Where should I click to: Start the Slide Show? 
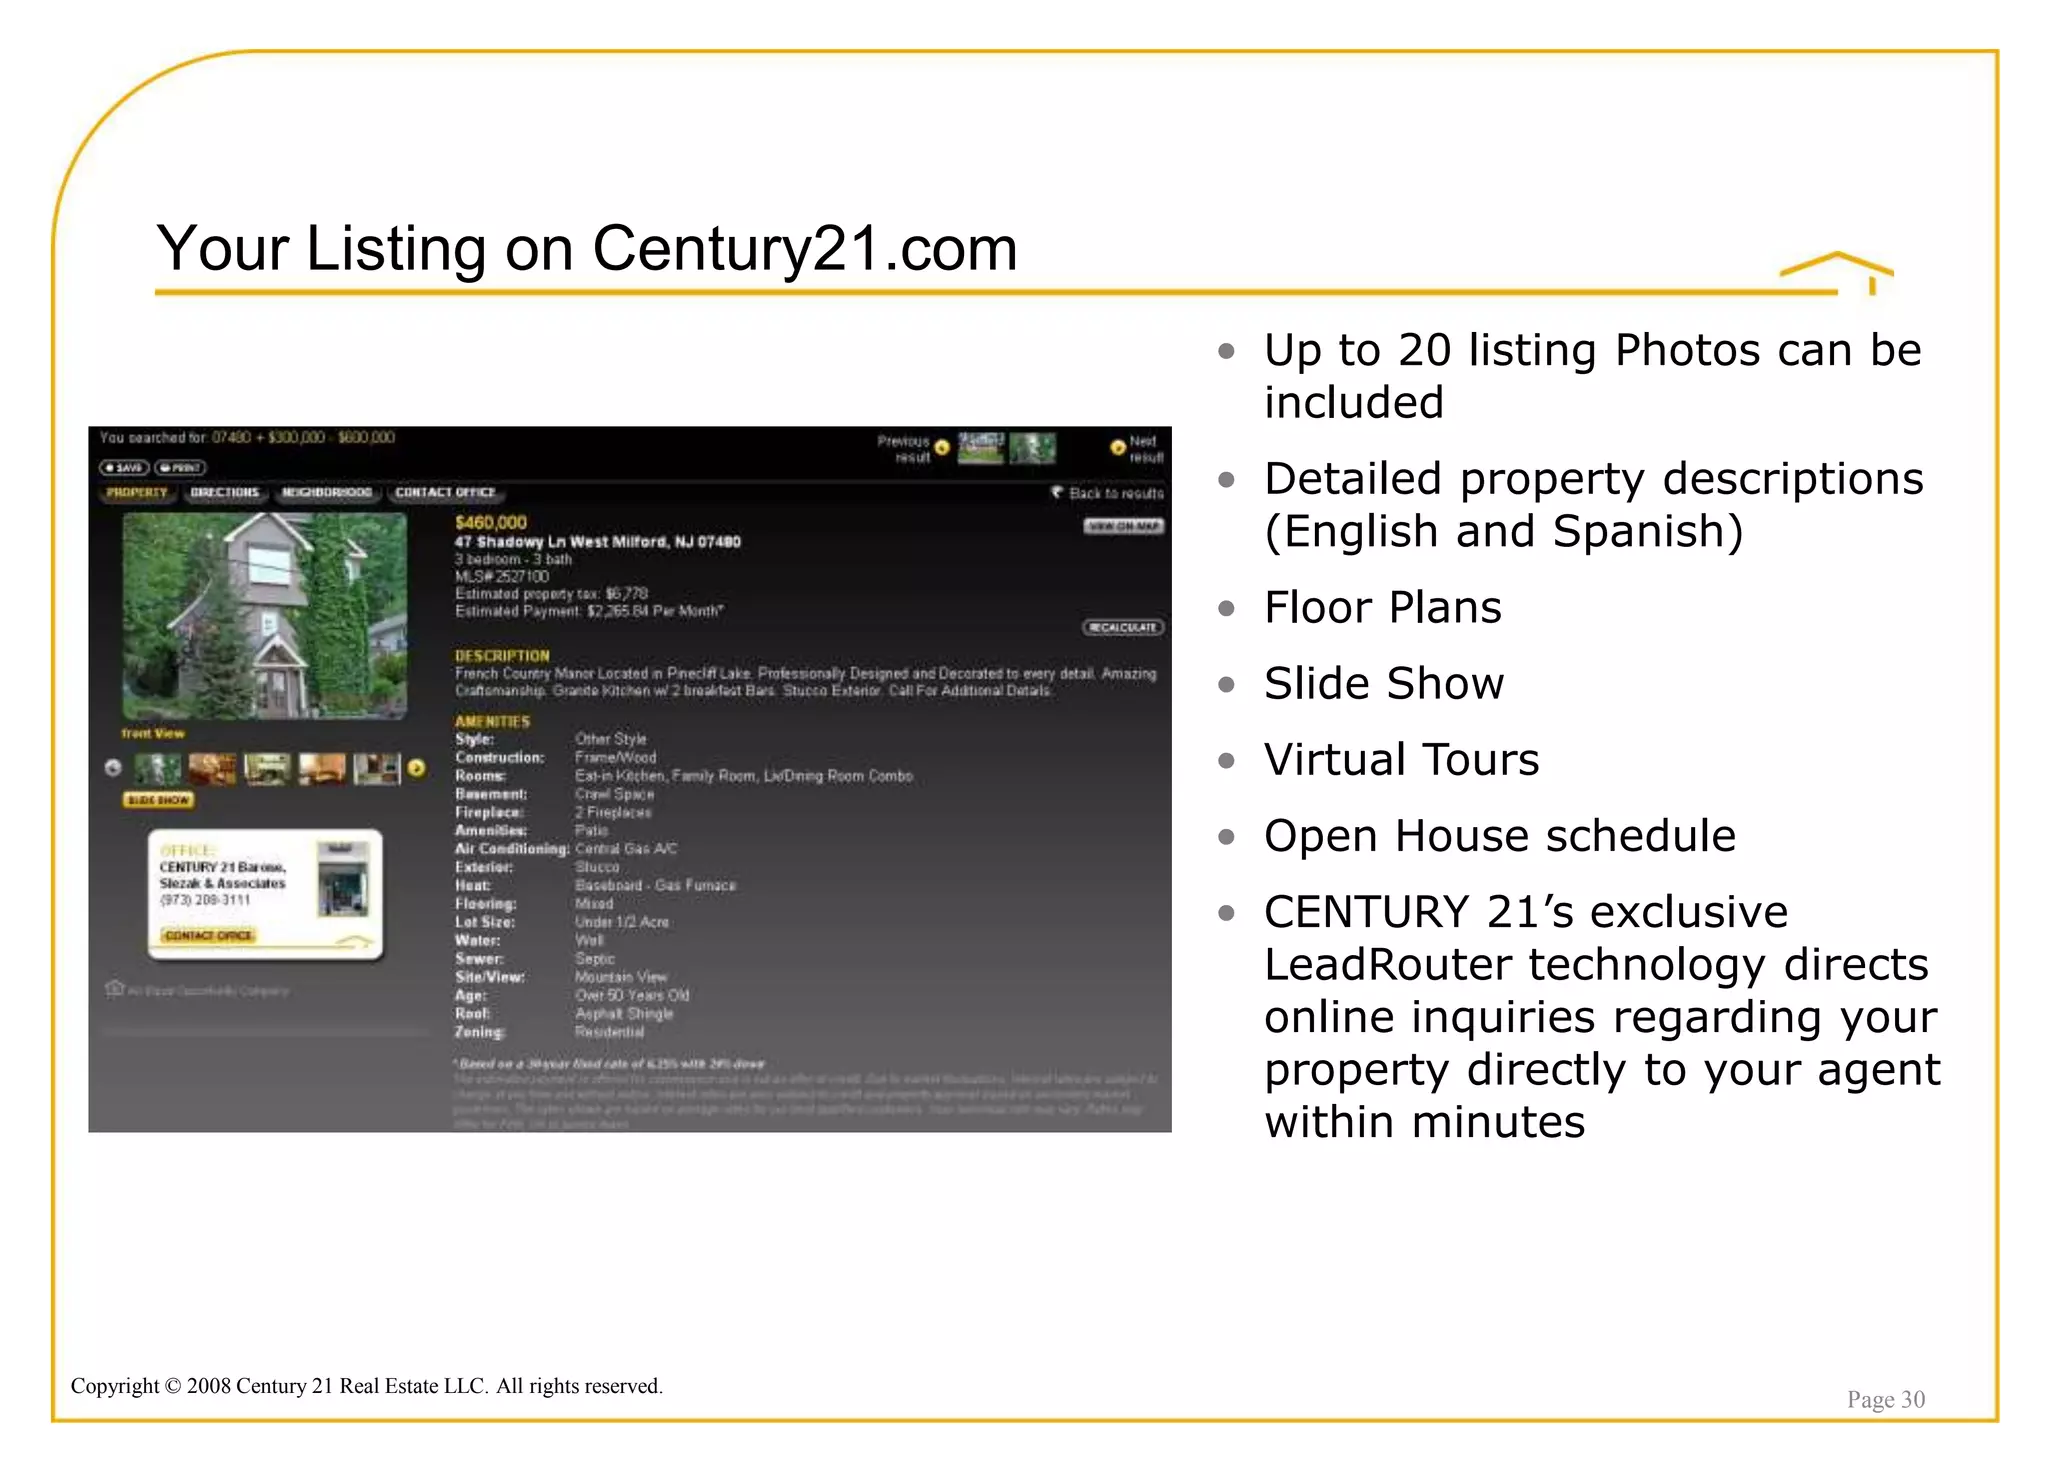point(158,800)
